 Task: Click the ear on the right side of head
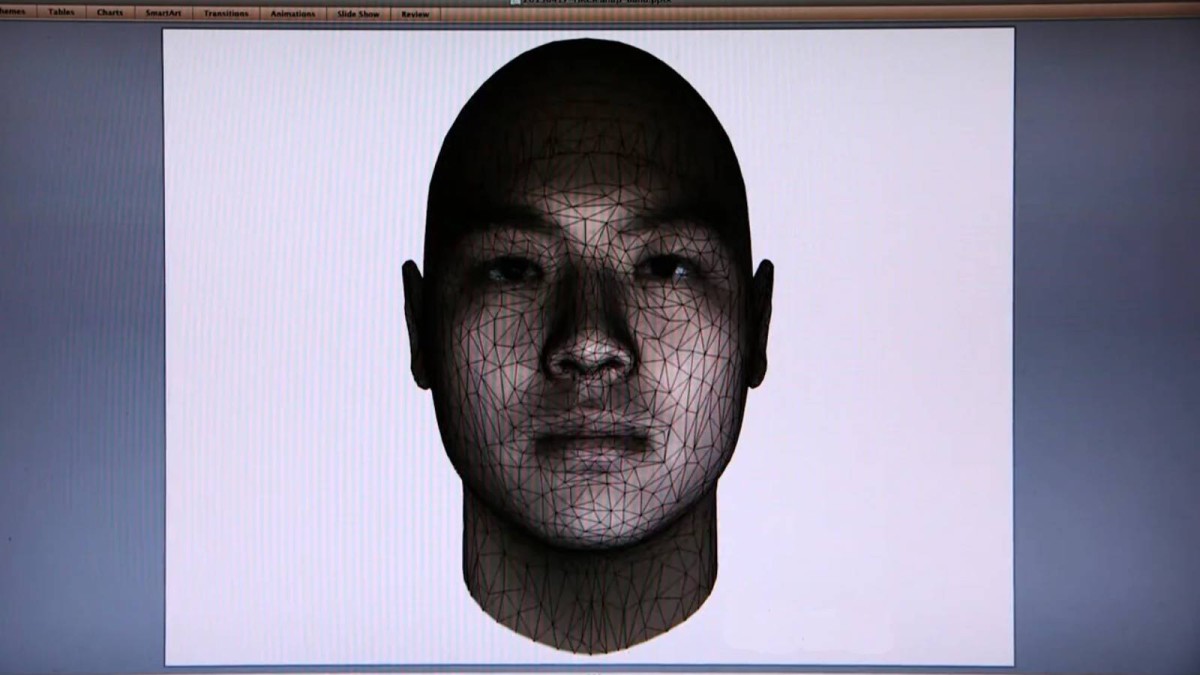761,320
